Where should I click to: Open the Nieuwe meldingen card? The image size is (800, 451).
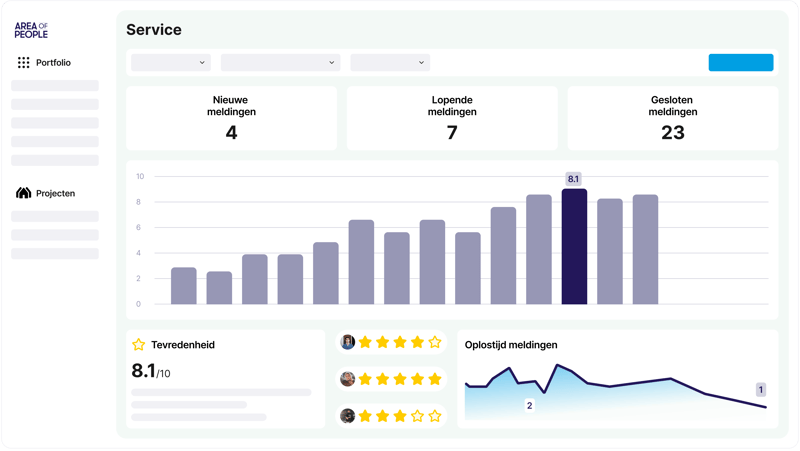click(x=232, y=118)
